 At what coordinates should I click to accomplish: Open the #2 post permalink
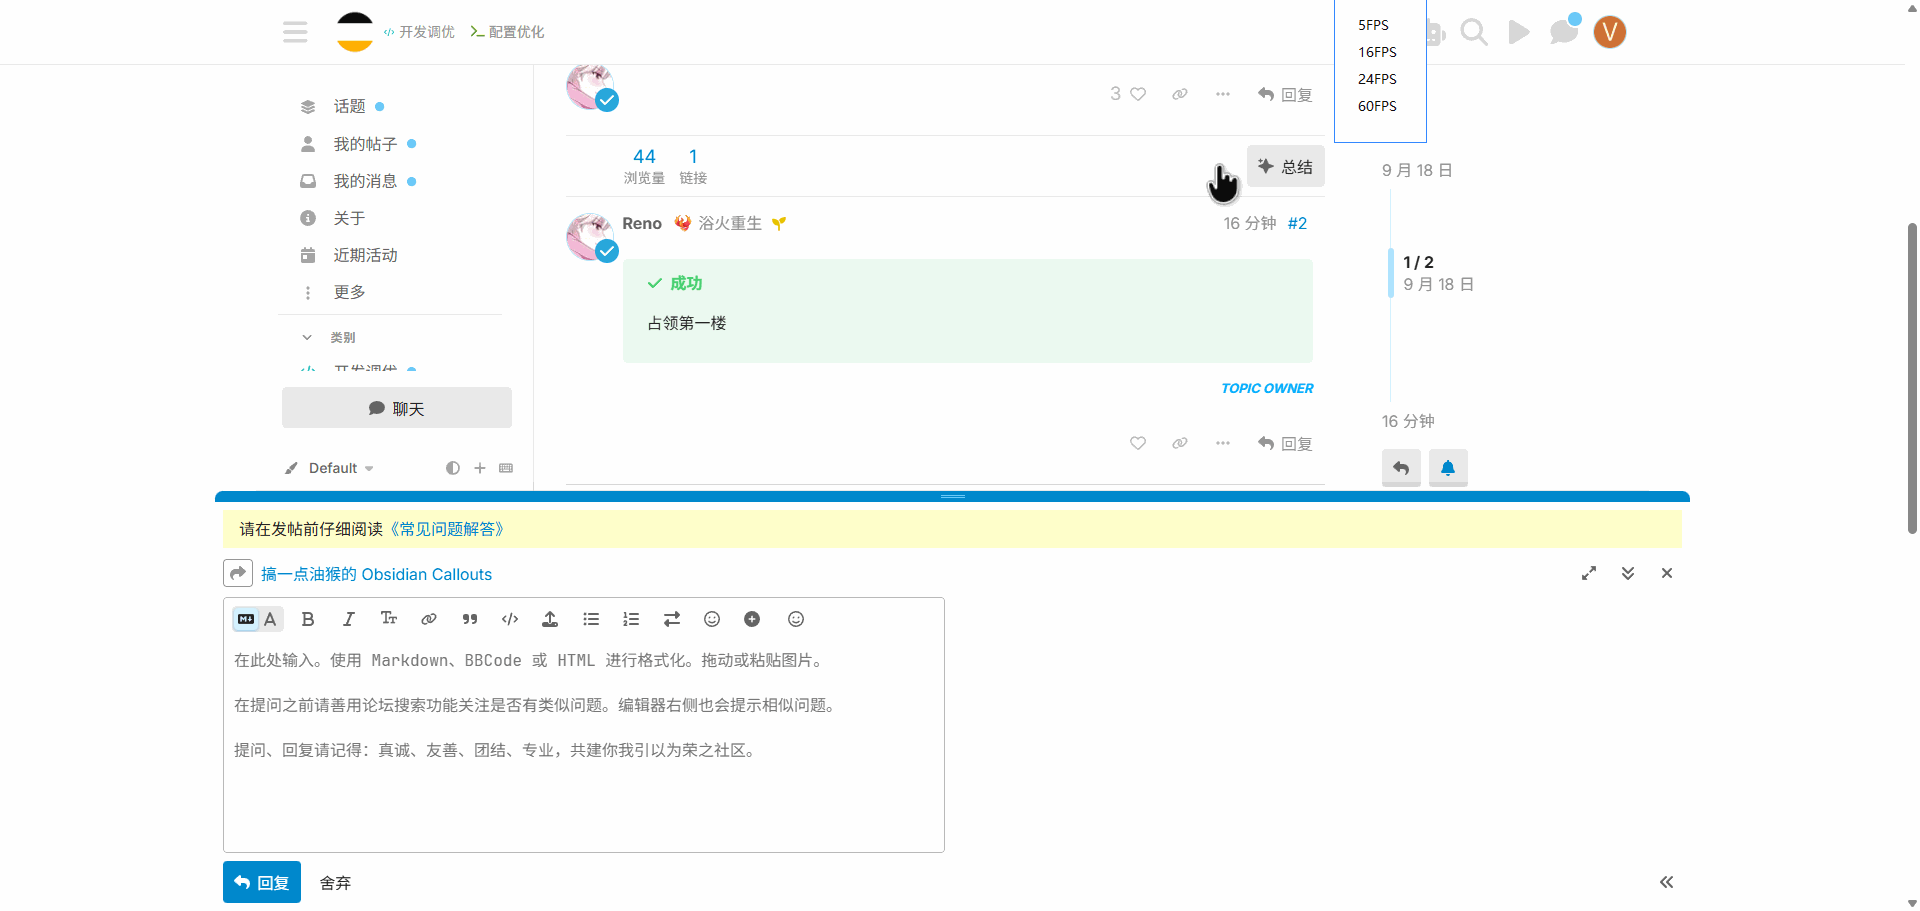coord(1297,223)
